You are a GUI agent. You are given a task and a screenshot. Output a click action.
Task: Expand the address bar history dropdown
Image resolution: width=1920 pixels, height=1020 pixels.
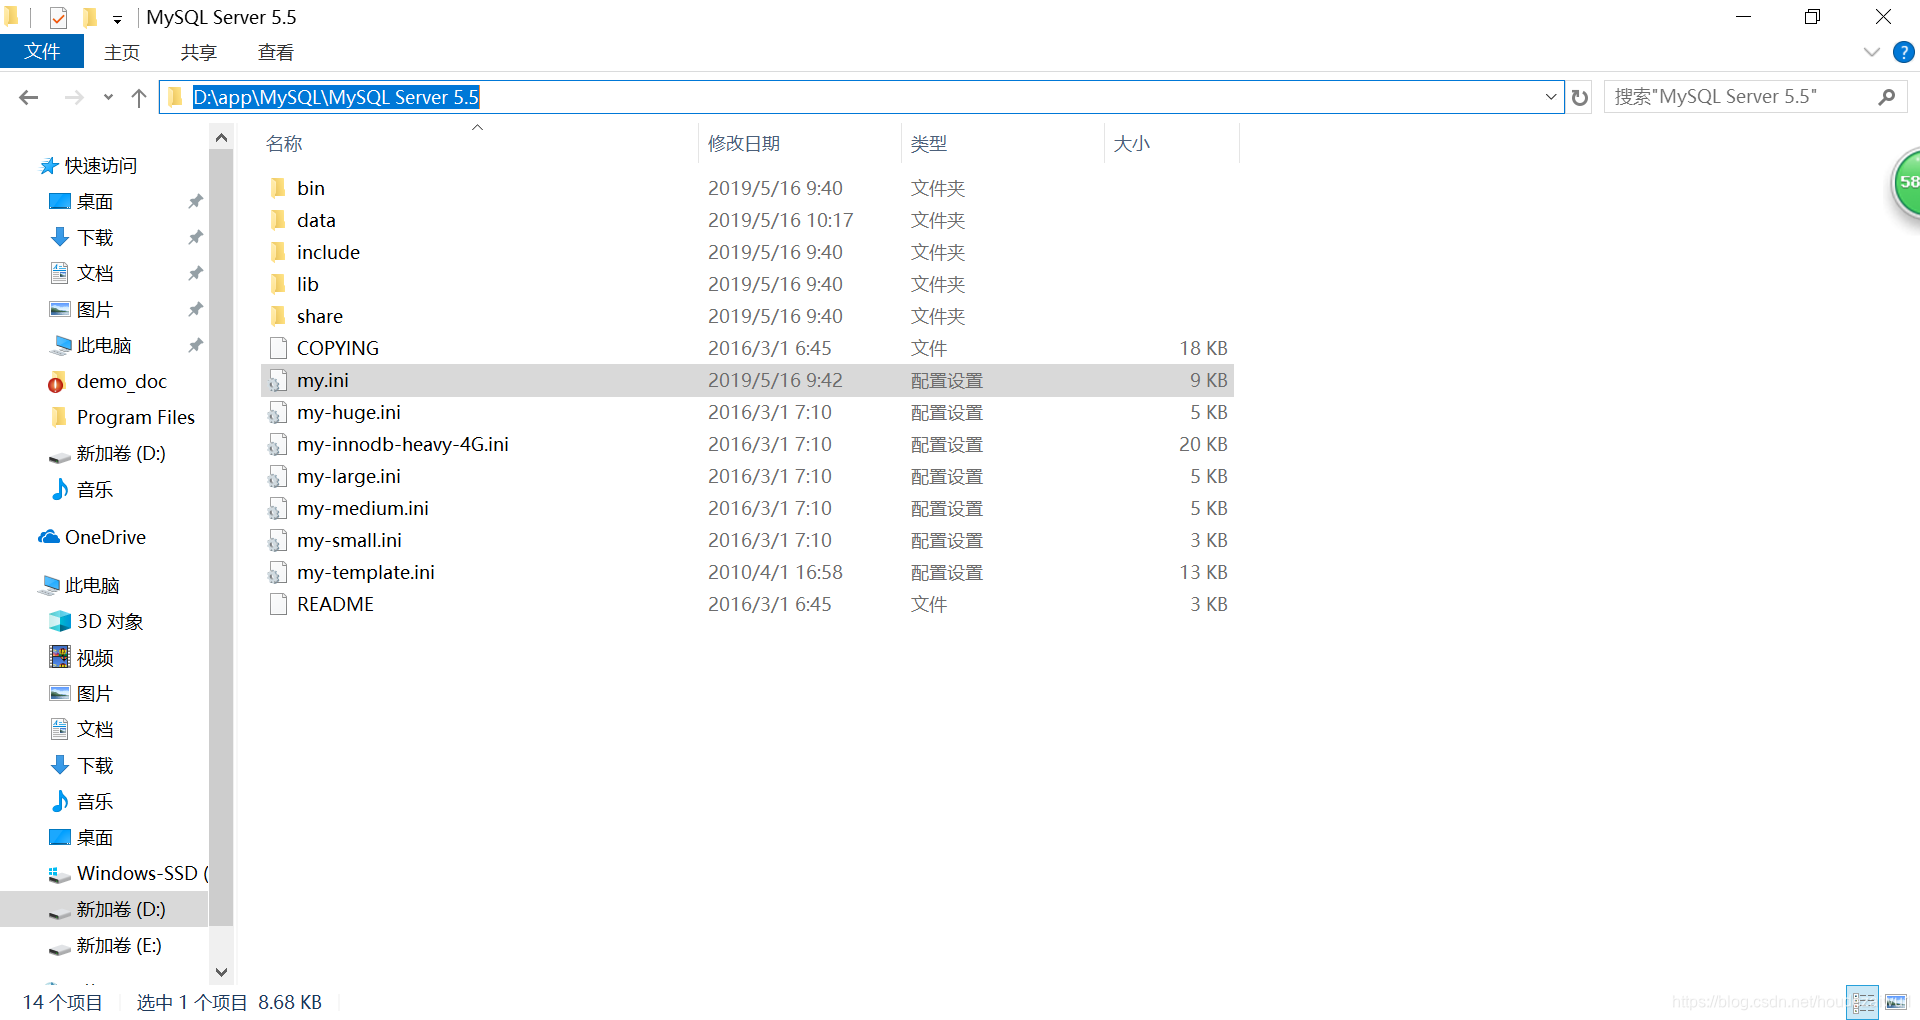1551,97
